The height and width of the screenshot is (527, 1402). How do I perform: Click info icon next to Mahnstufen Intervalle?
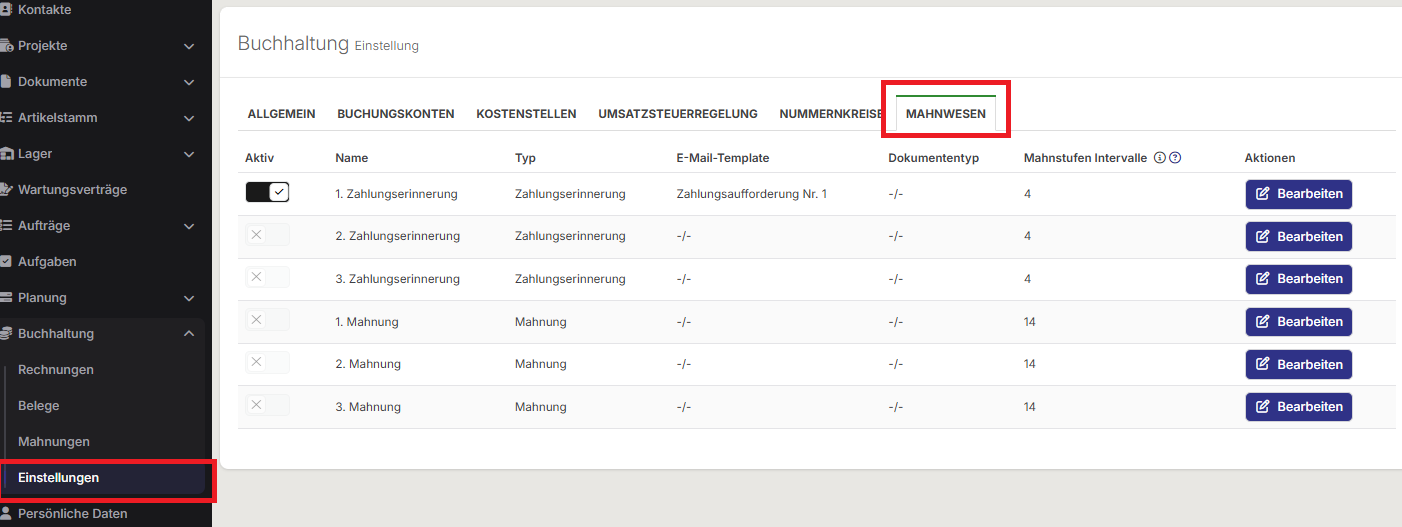[x=1160, y=158]
